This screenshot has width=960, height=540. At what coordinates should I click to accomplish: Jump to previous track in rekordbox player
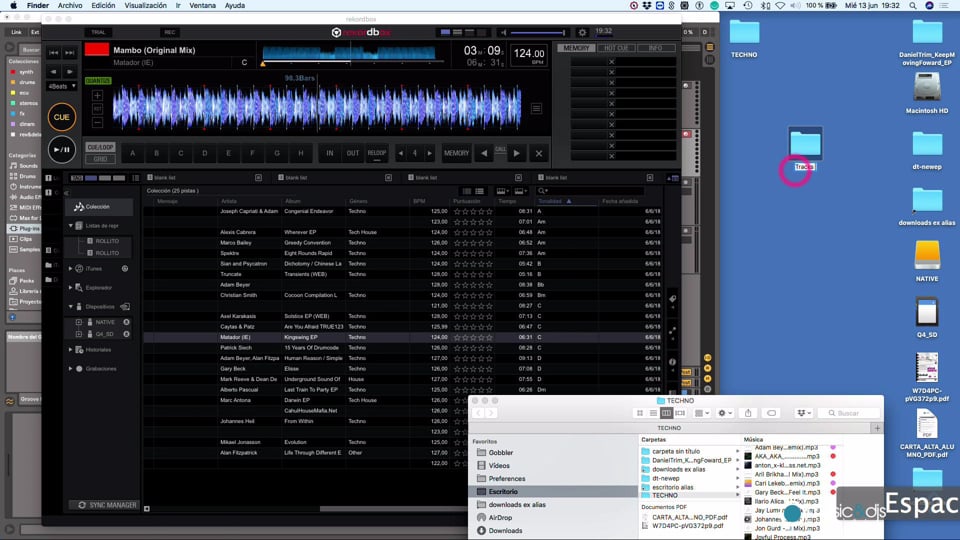54,53
